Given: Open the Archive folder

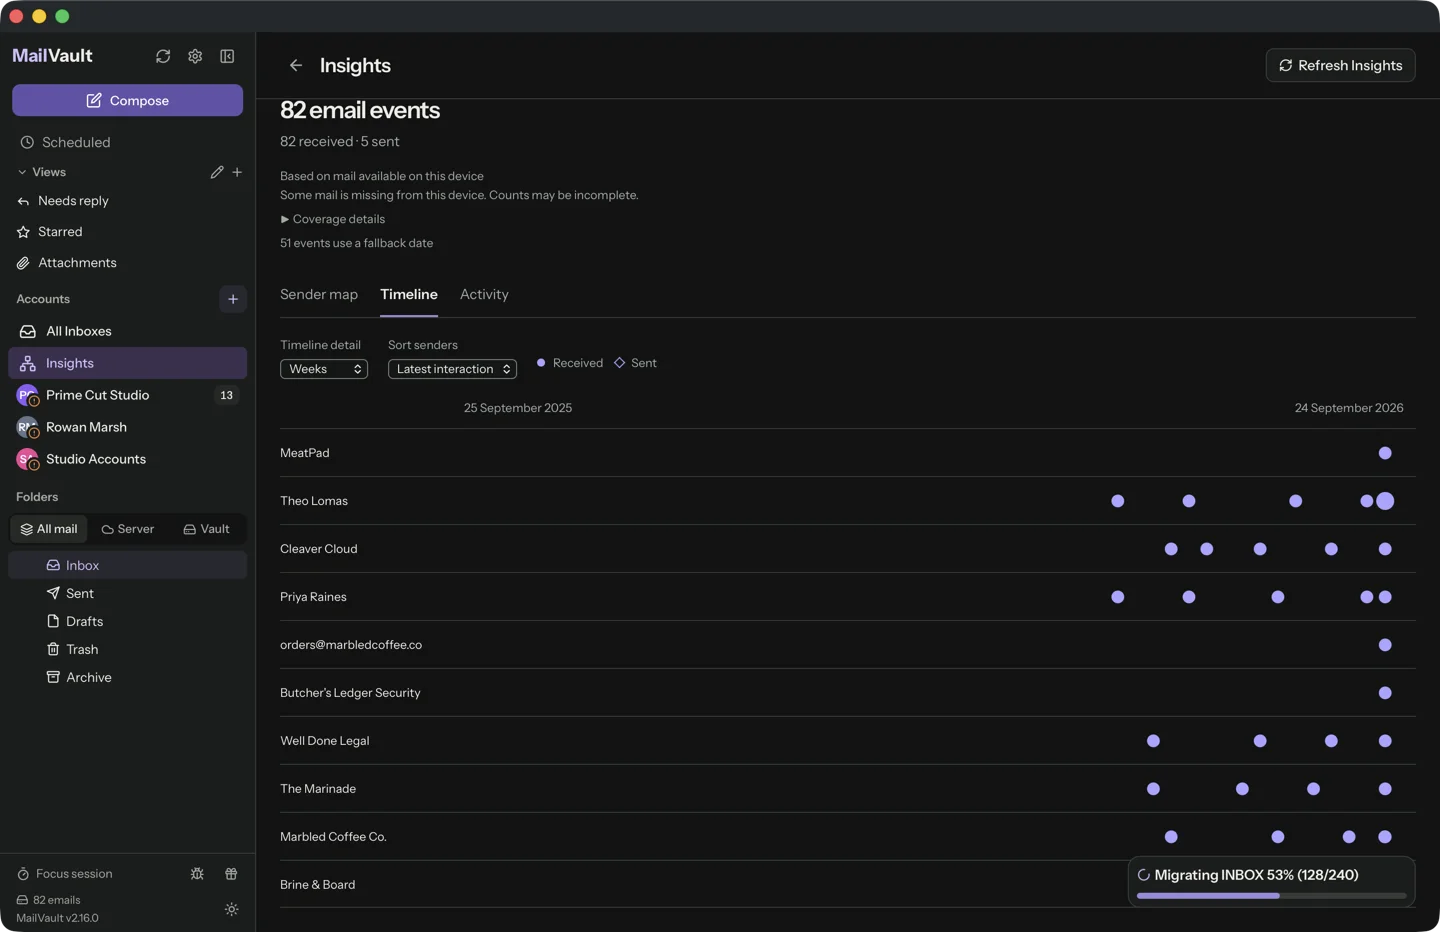Looking at the screenshot, I should coord(127,677).
